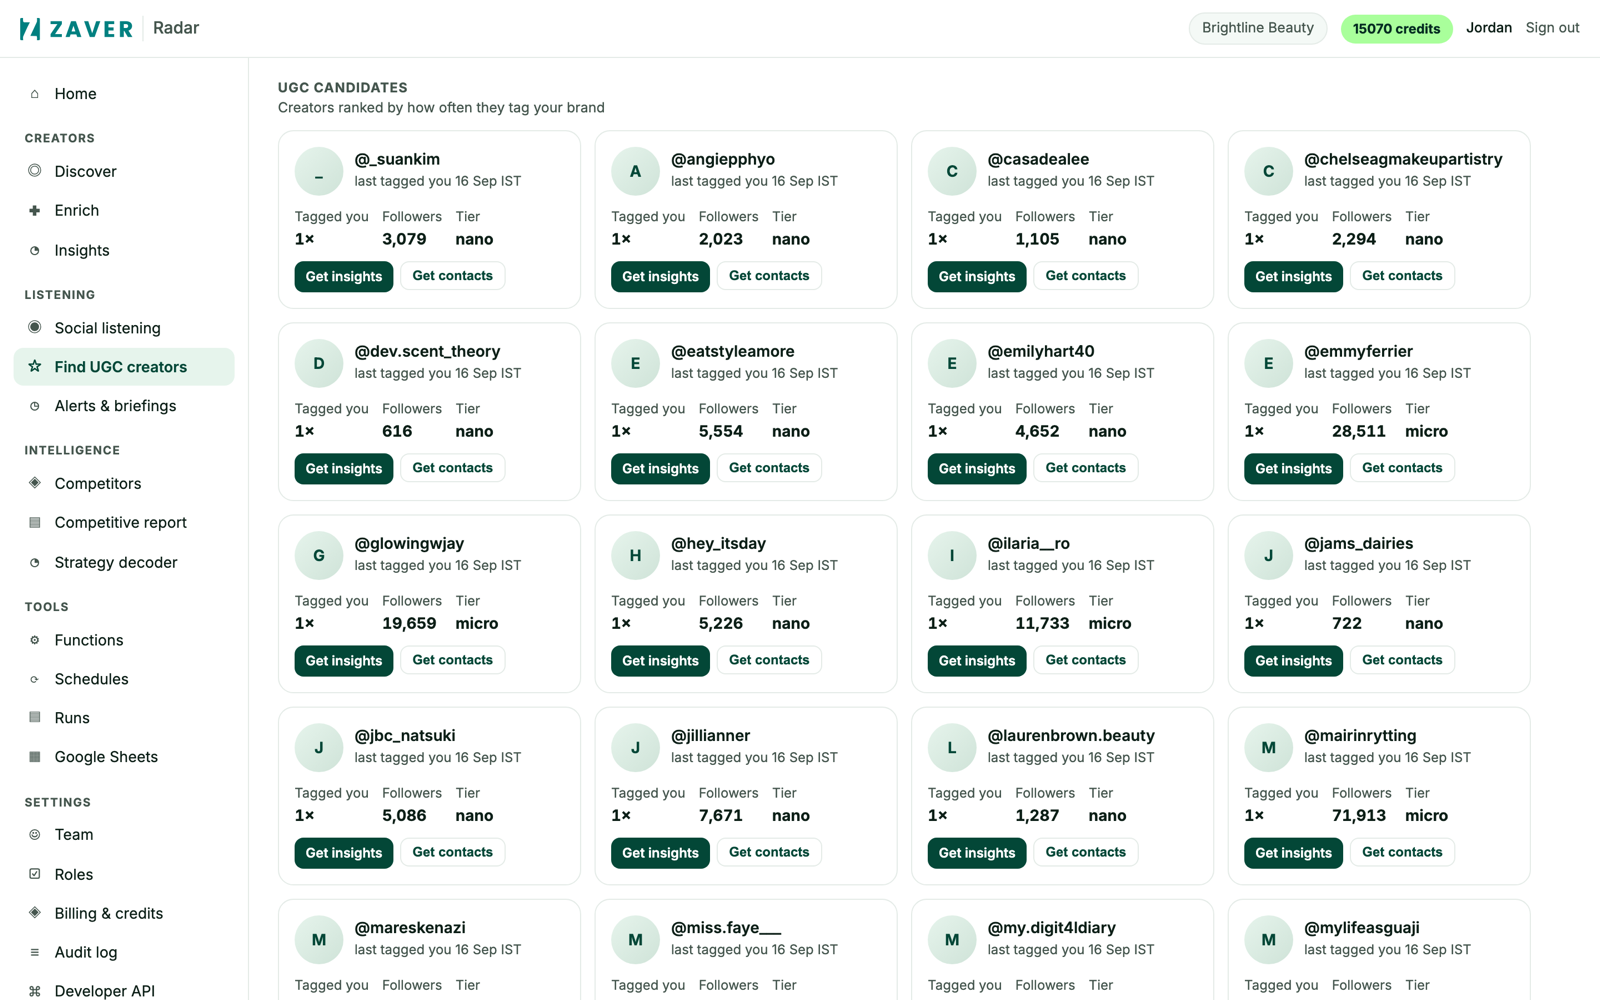
Task: Click the 15070 credits badge
Action: pyautogui.click(x=1396, y=28)
